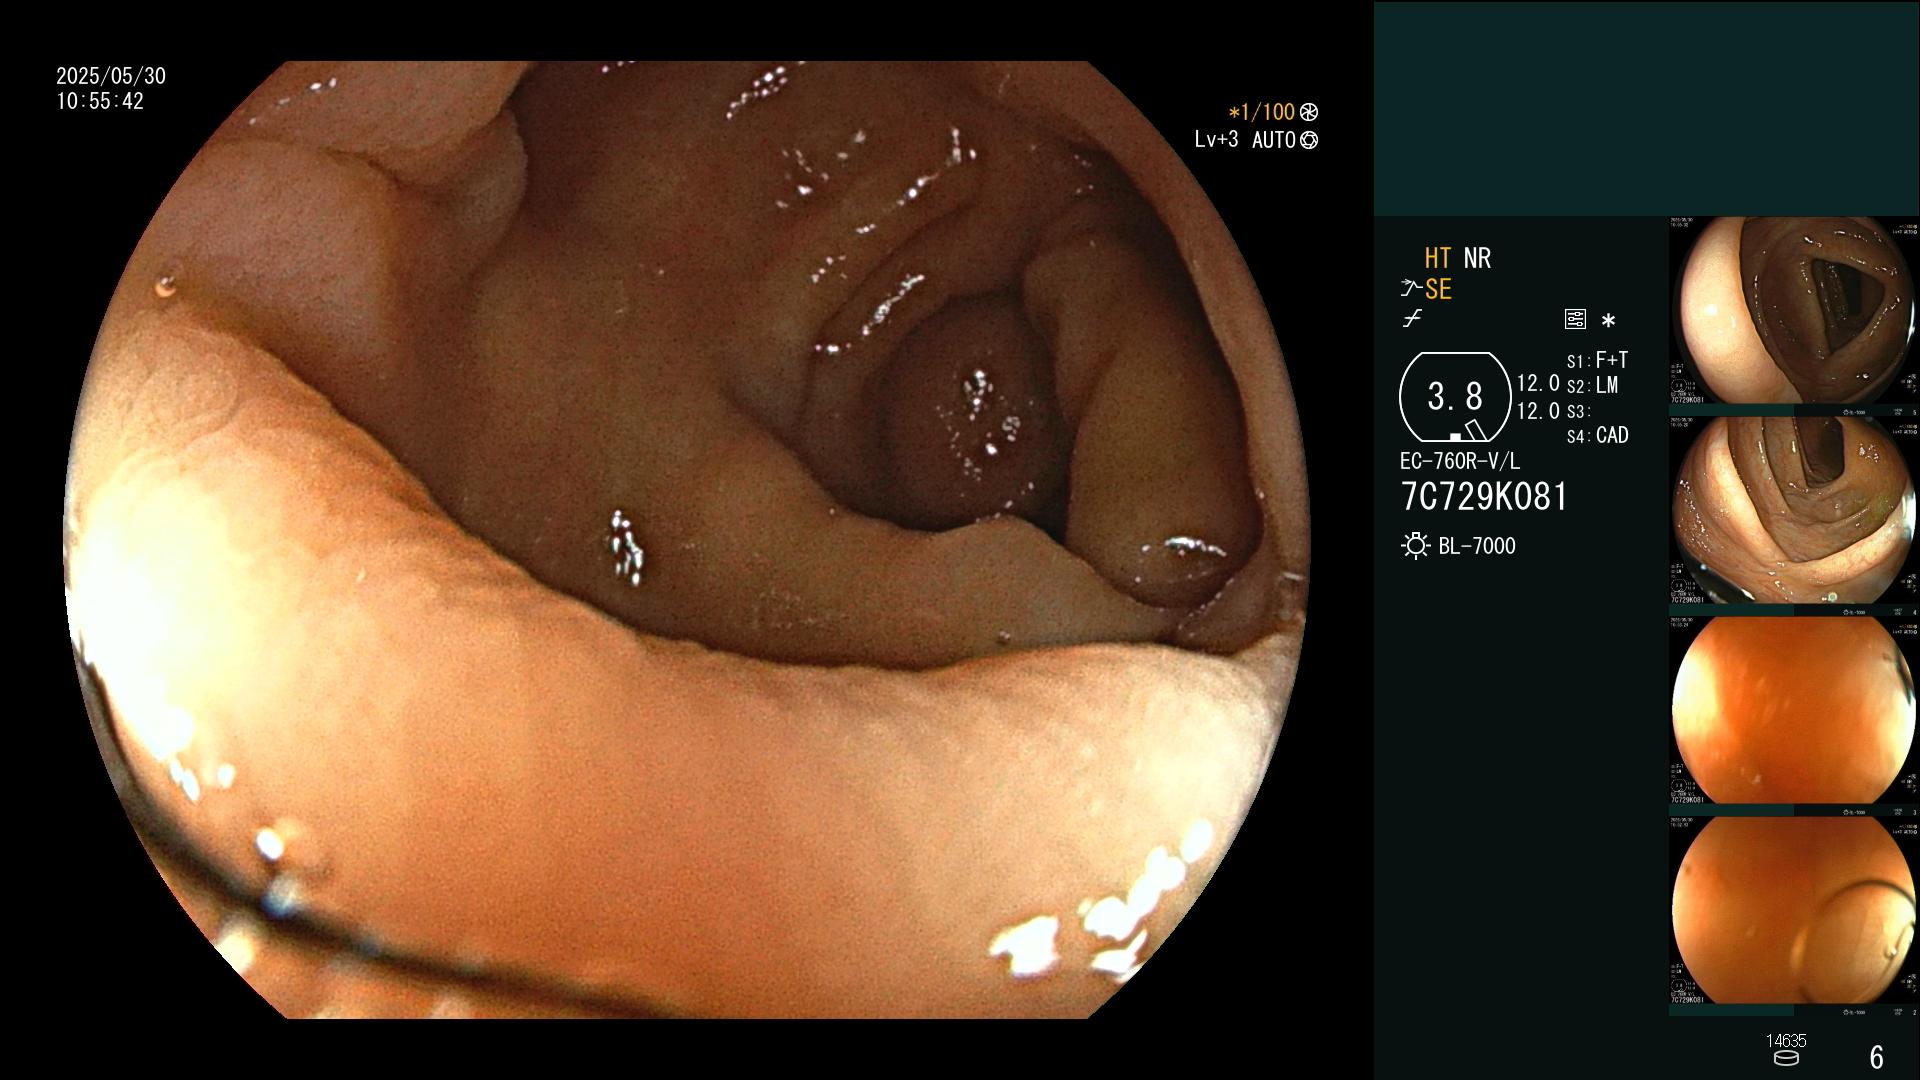Click the tone curve icon below SE
This screenshot has height=1080, width=1920.
click(x=1412, y=319)
